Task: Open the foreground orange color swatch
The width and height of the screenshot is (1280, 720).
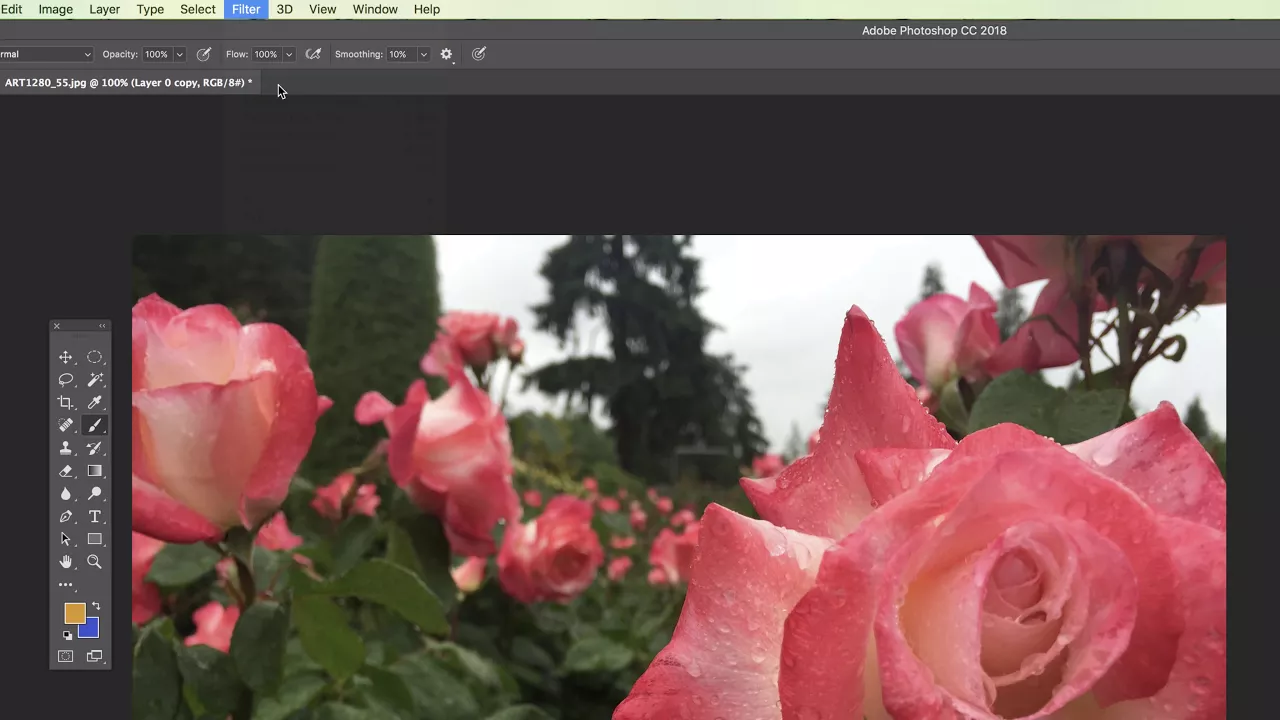Action: click(x=75, y=613)
